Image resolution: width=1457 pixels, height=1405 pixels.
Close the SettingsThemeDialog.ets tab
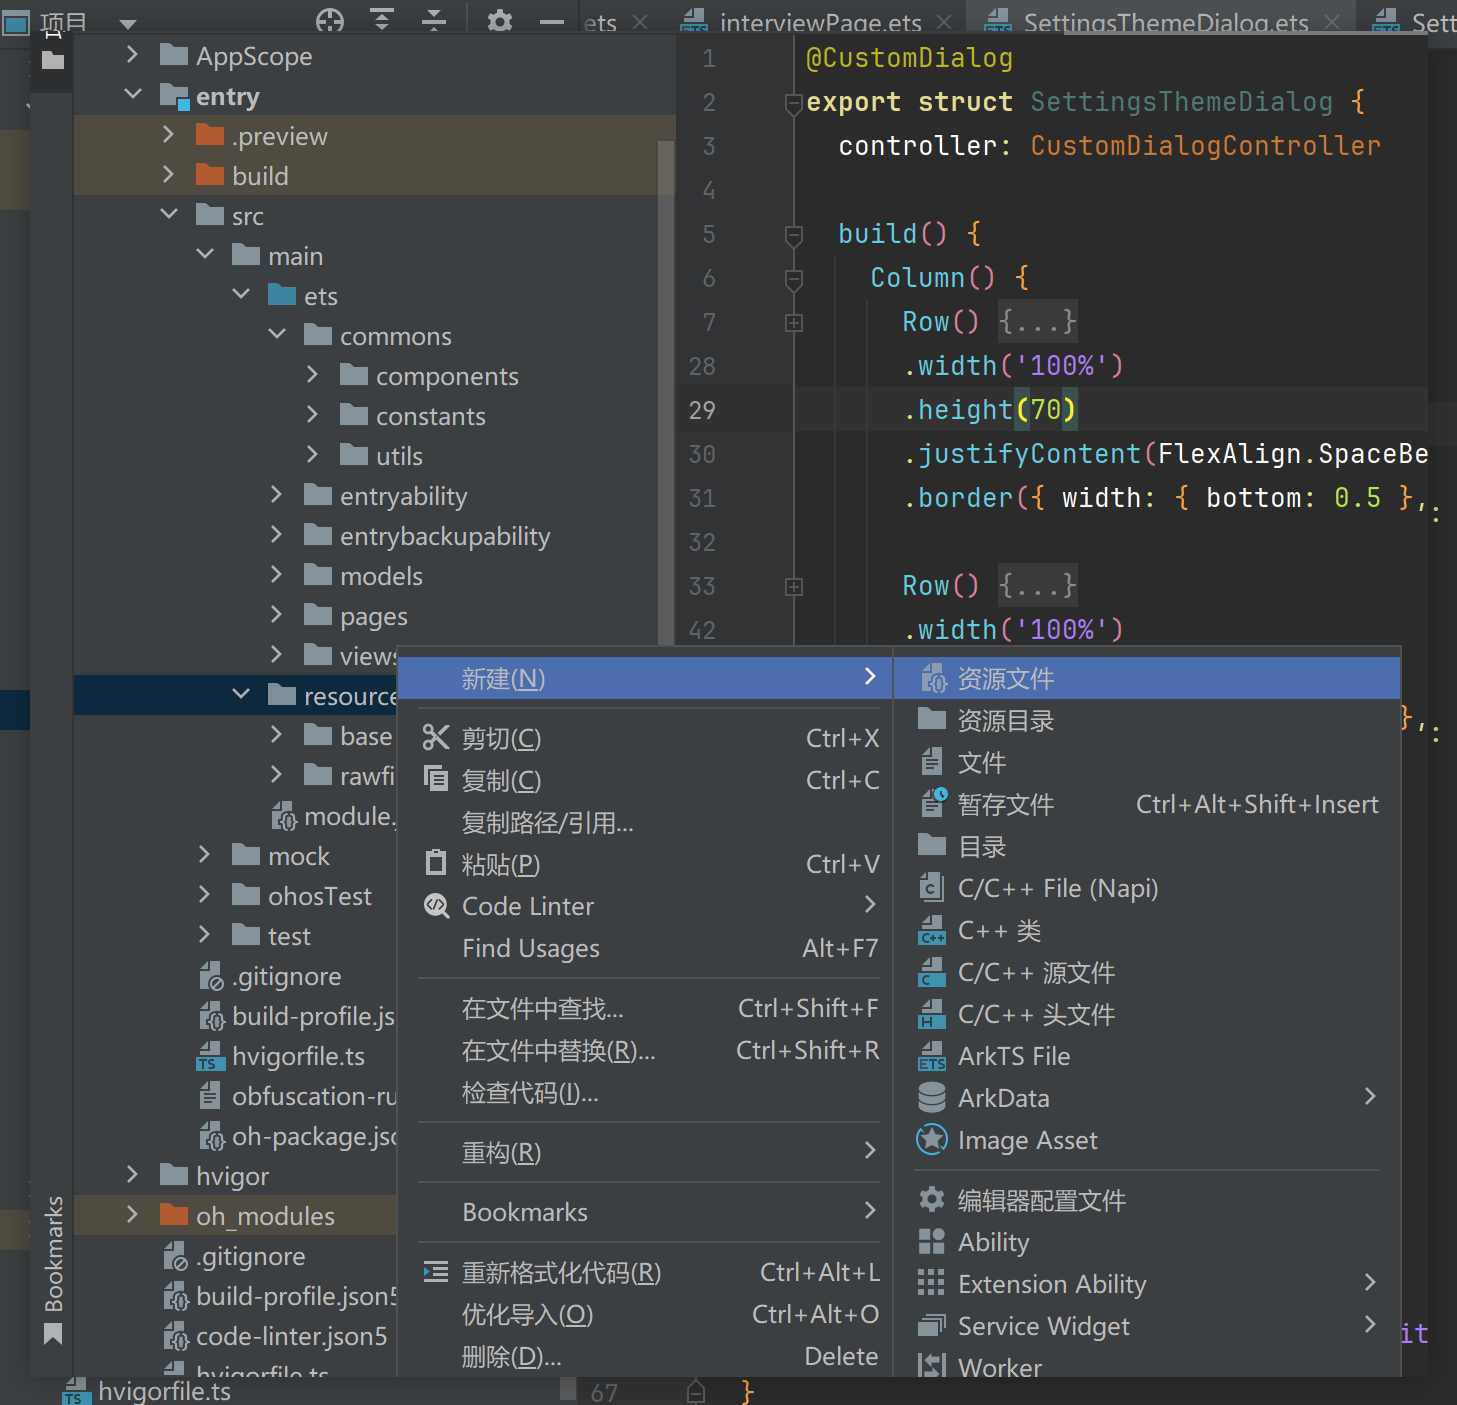(x=1331, y=22)
